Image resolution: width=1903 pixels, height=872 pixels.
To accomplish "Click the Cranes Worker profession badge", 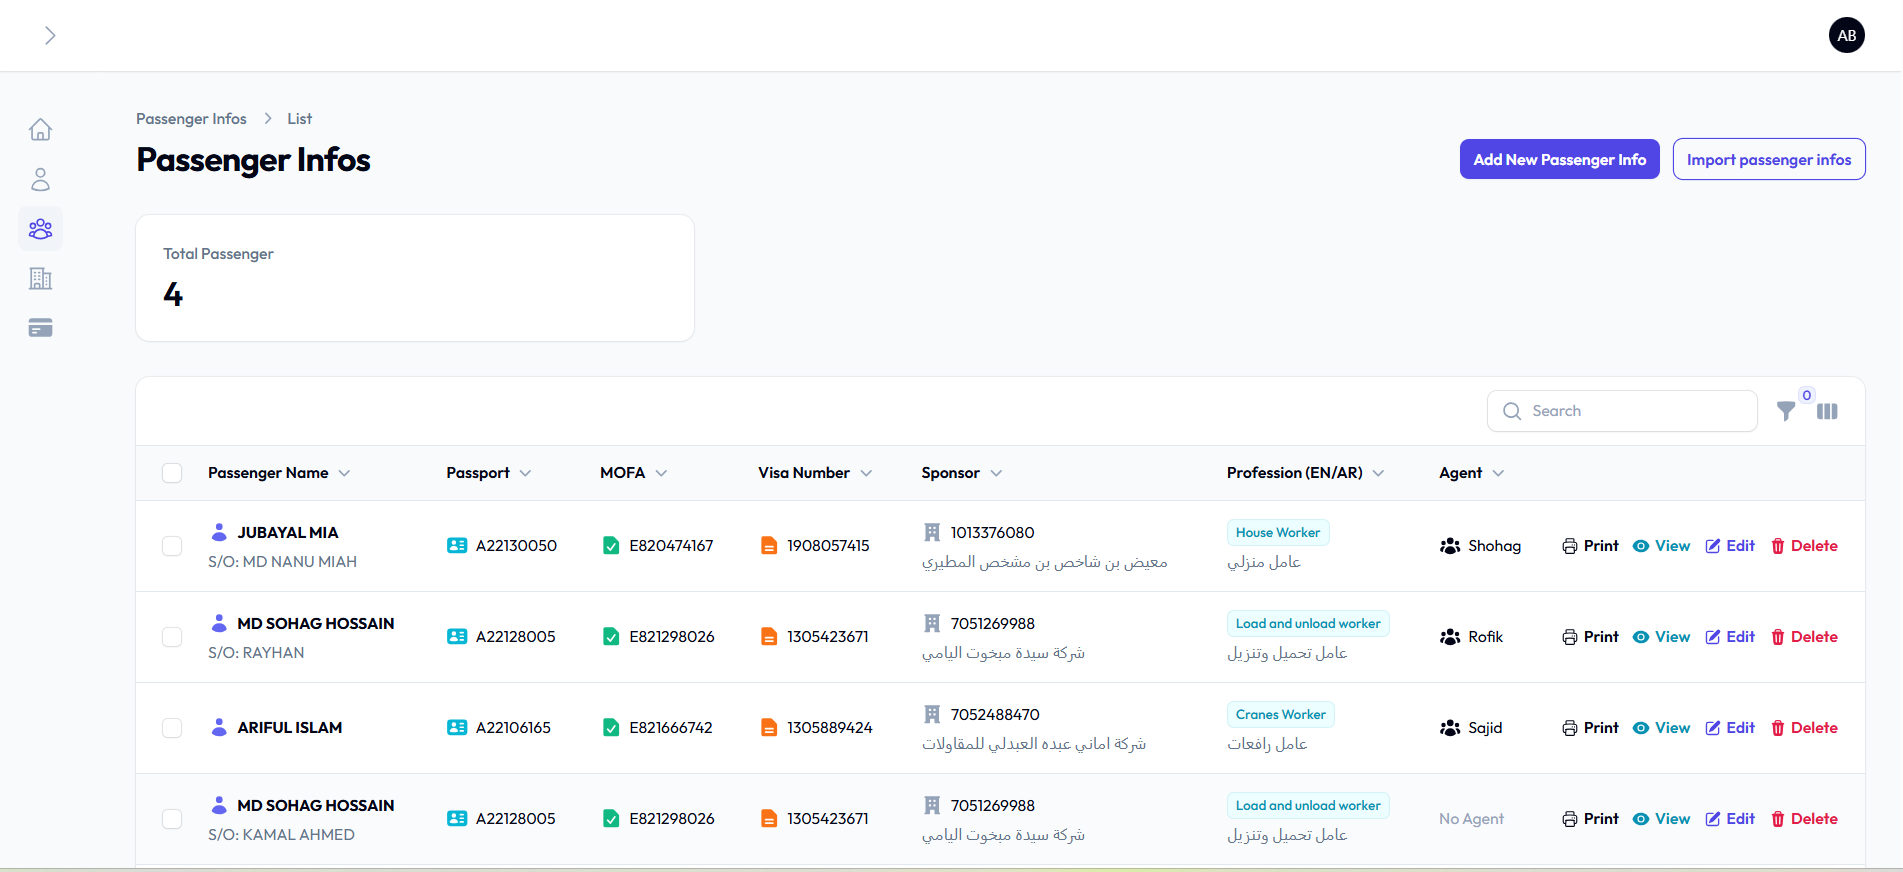I will point(1281,715).
